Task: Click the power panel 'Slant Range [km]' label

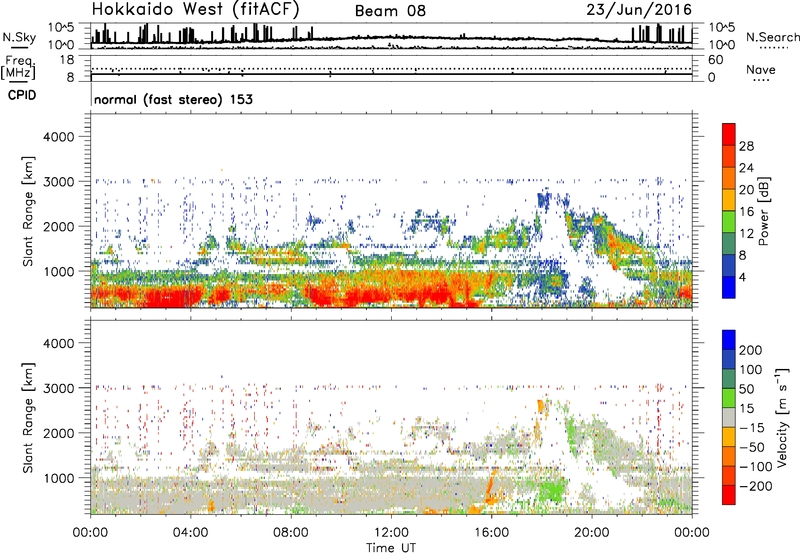Action: [28, 211]
